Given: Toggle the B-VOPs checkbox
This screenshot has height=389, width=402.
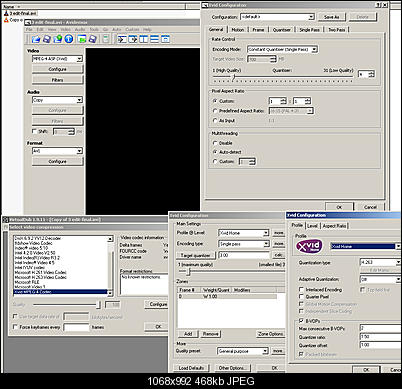Looking at the screenshot, I should click(301, 321).
